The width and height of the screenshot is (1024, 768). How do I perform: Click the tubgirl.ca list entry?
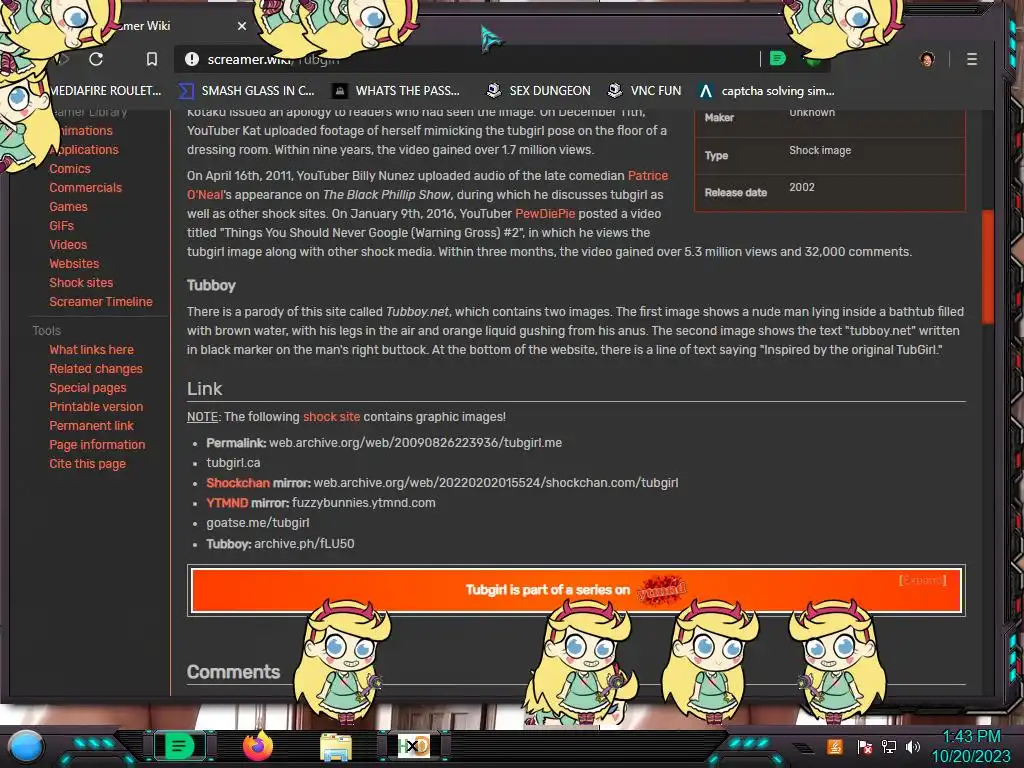[233, 462]
